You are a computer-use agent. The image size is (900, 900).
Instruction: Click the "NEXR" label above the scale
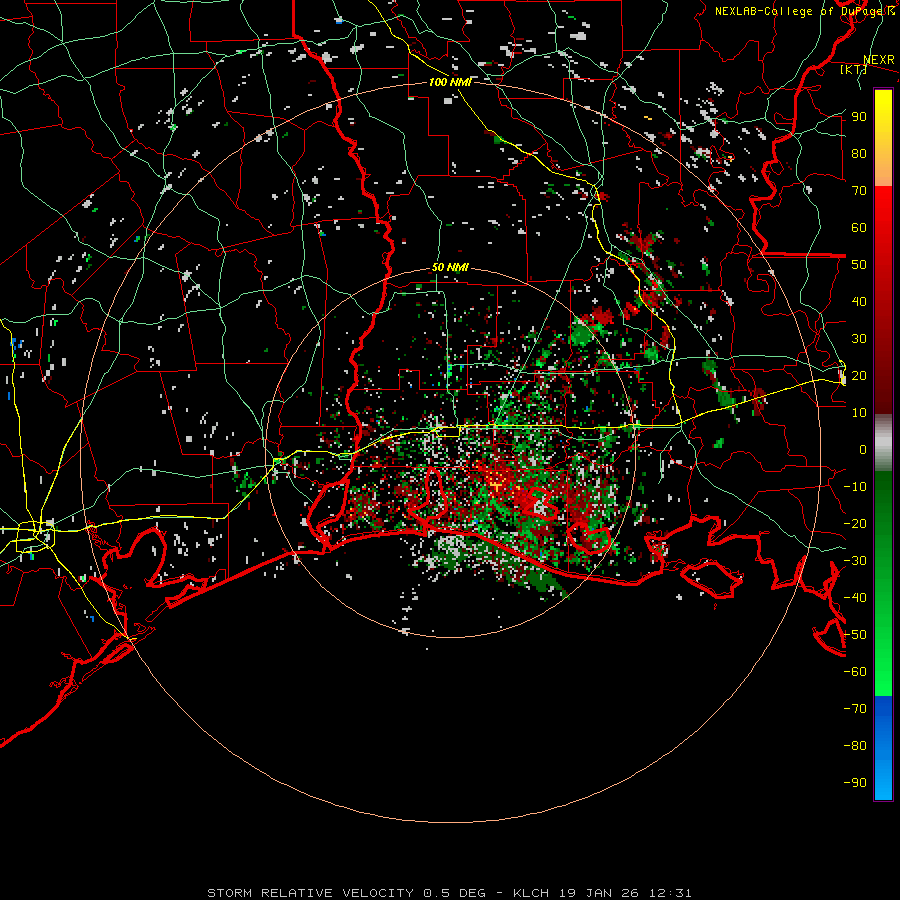click(879, 60)
